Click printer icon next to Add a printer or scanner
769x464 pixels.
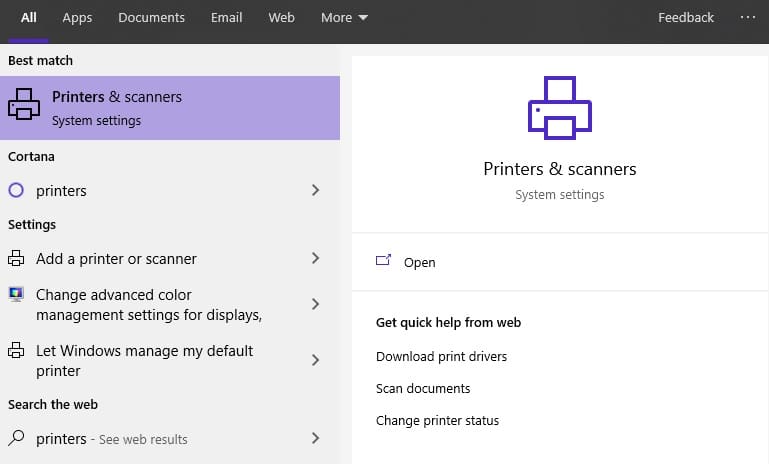[16, 258]
